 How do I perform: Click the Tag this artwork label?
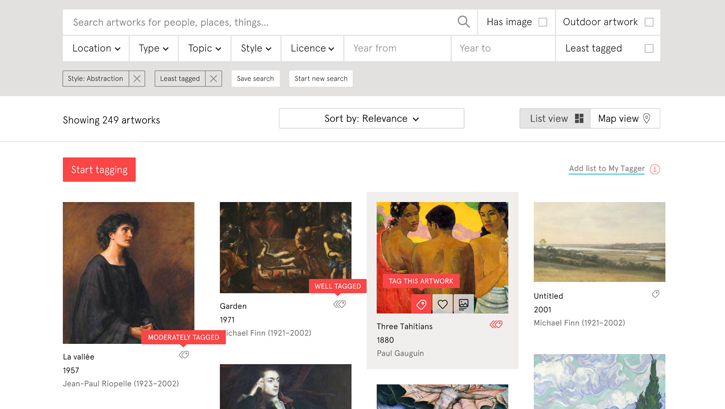pyautogui.click(x=421, y=281)
